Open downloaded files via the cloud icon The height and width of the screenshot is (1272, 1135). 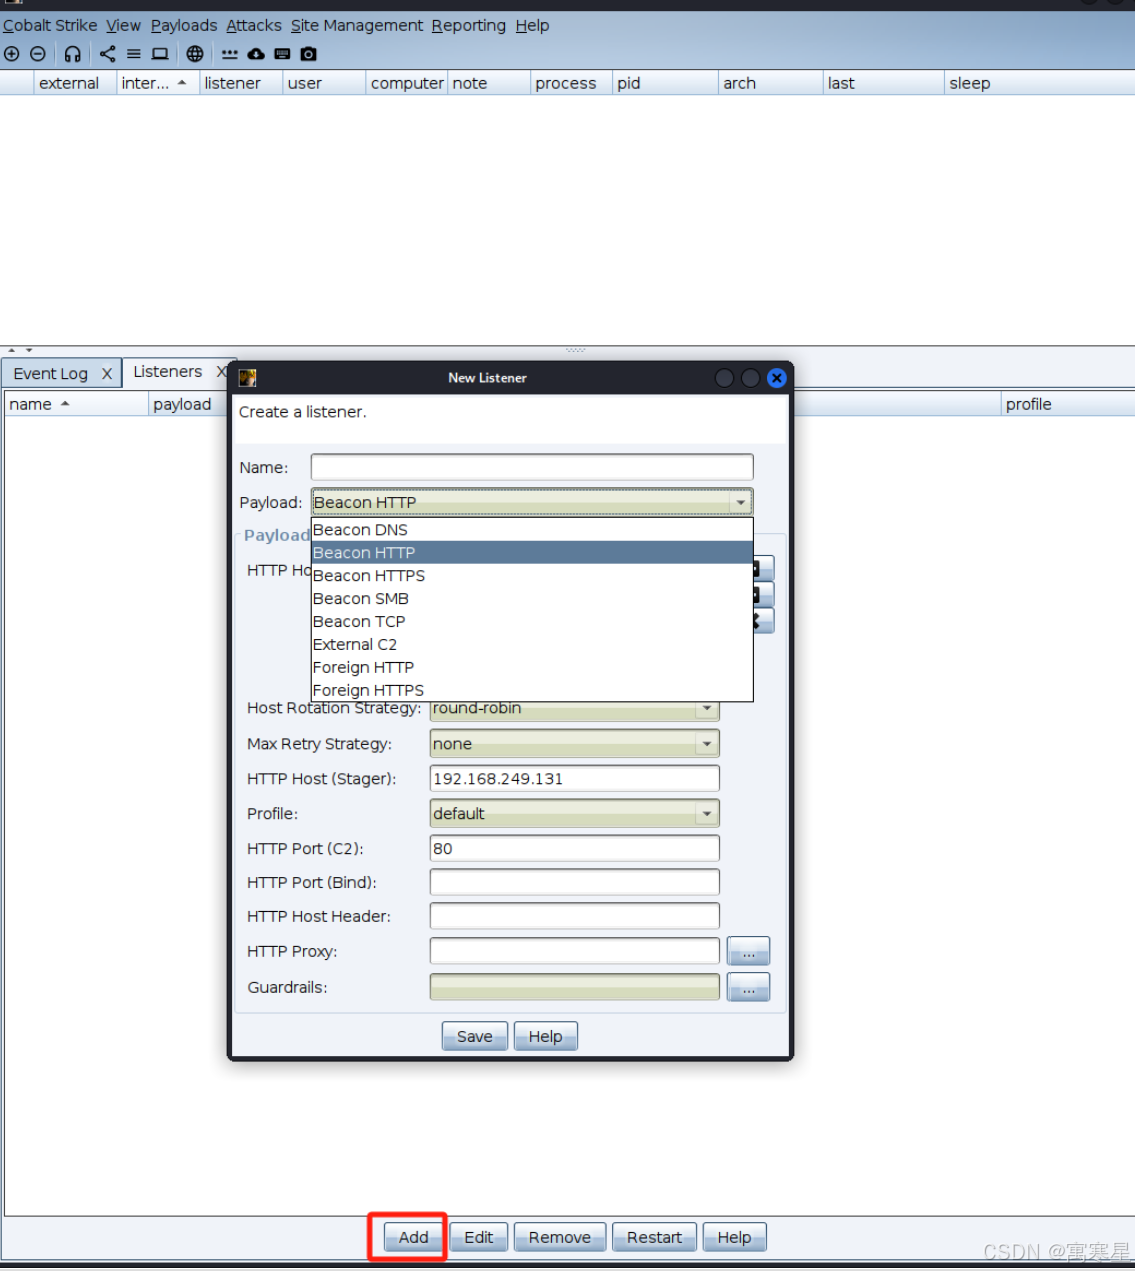256,54
